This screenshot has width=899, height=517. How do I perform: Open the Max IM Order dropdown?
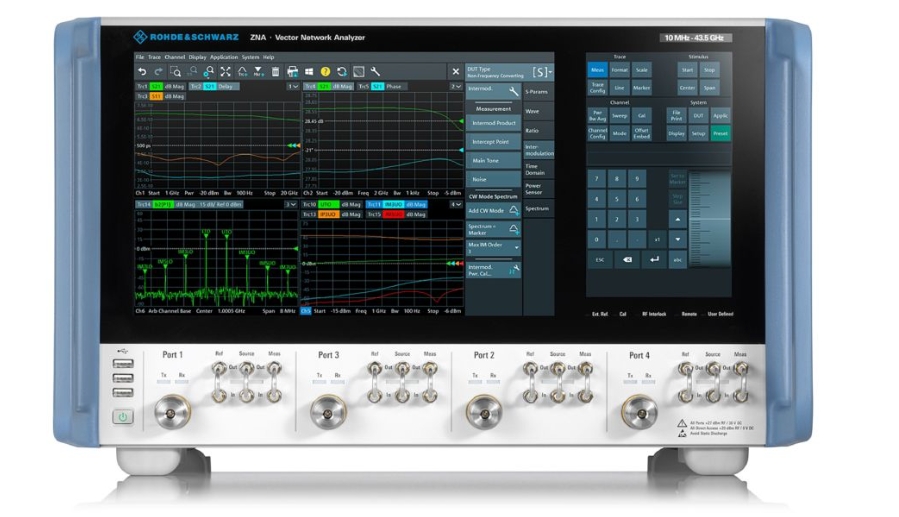click(494, 246)
